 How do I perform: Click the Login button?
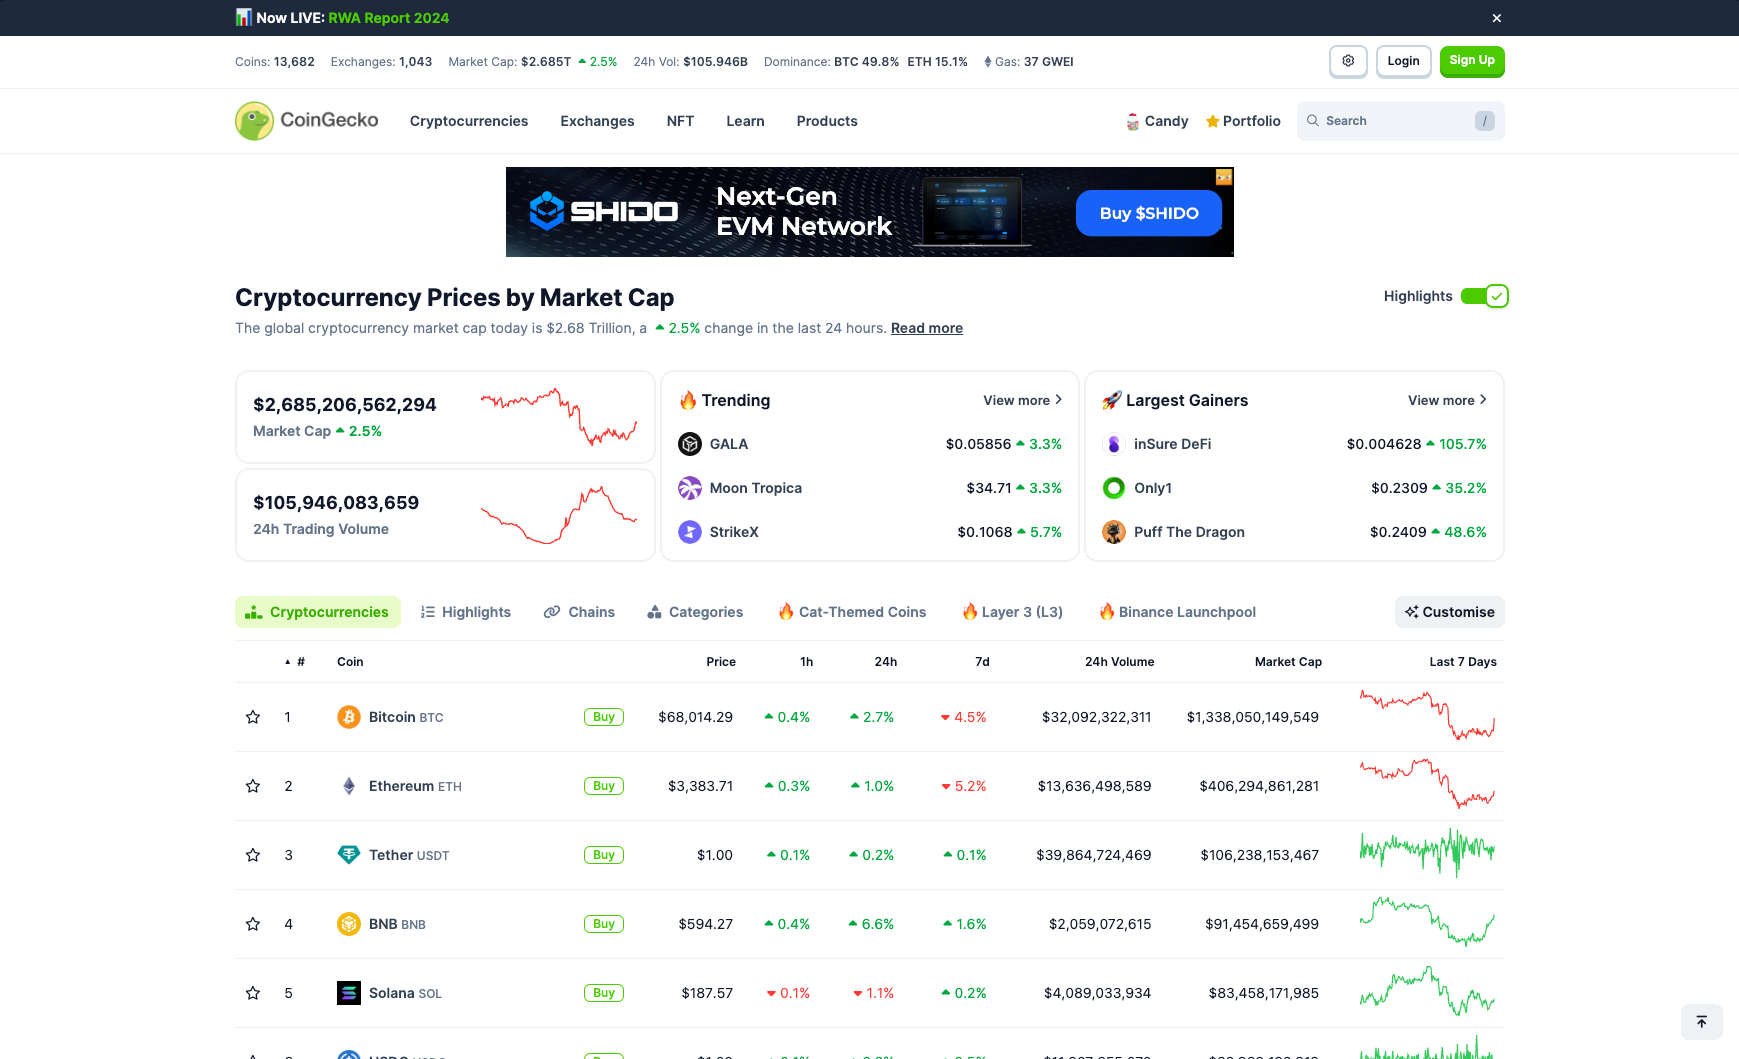click(x=1404, y=61)
